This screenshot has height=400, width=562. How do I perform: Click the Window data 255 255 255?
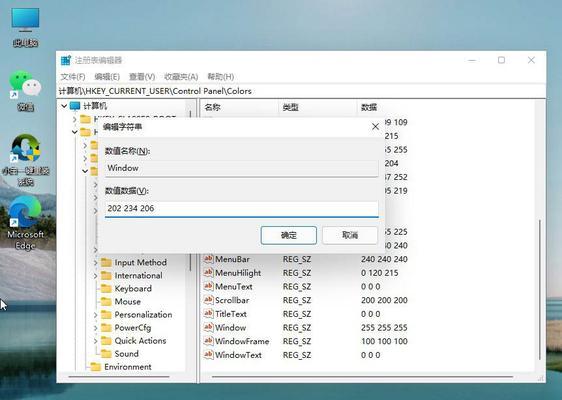[x=384, y=327]
